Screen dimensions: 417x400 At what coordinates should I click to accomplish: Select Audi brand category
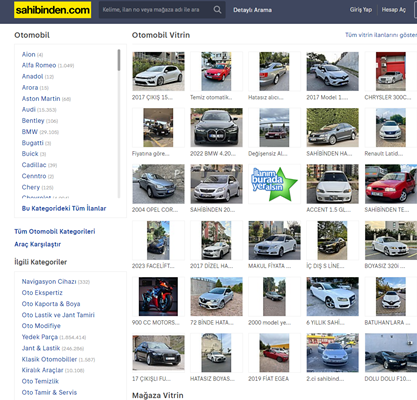coord(29,109)
